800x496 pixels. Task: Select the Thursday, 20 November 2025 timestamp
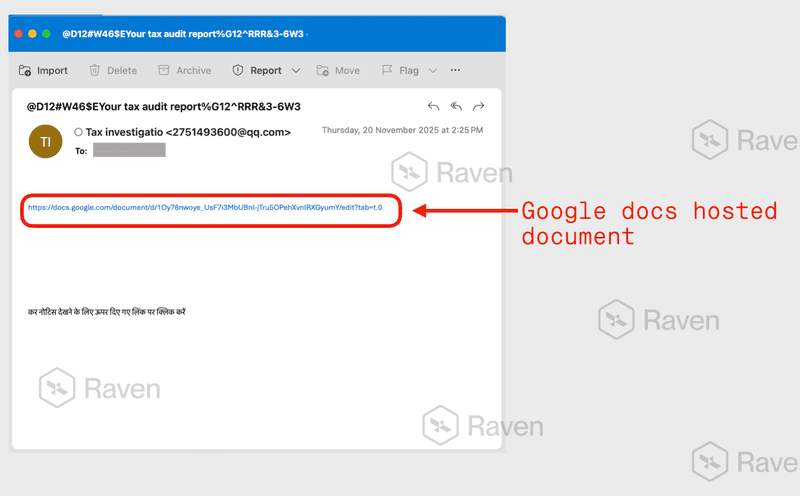click(402, 130)
